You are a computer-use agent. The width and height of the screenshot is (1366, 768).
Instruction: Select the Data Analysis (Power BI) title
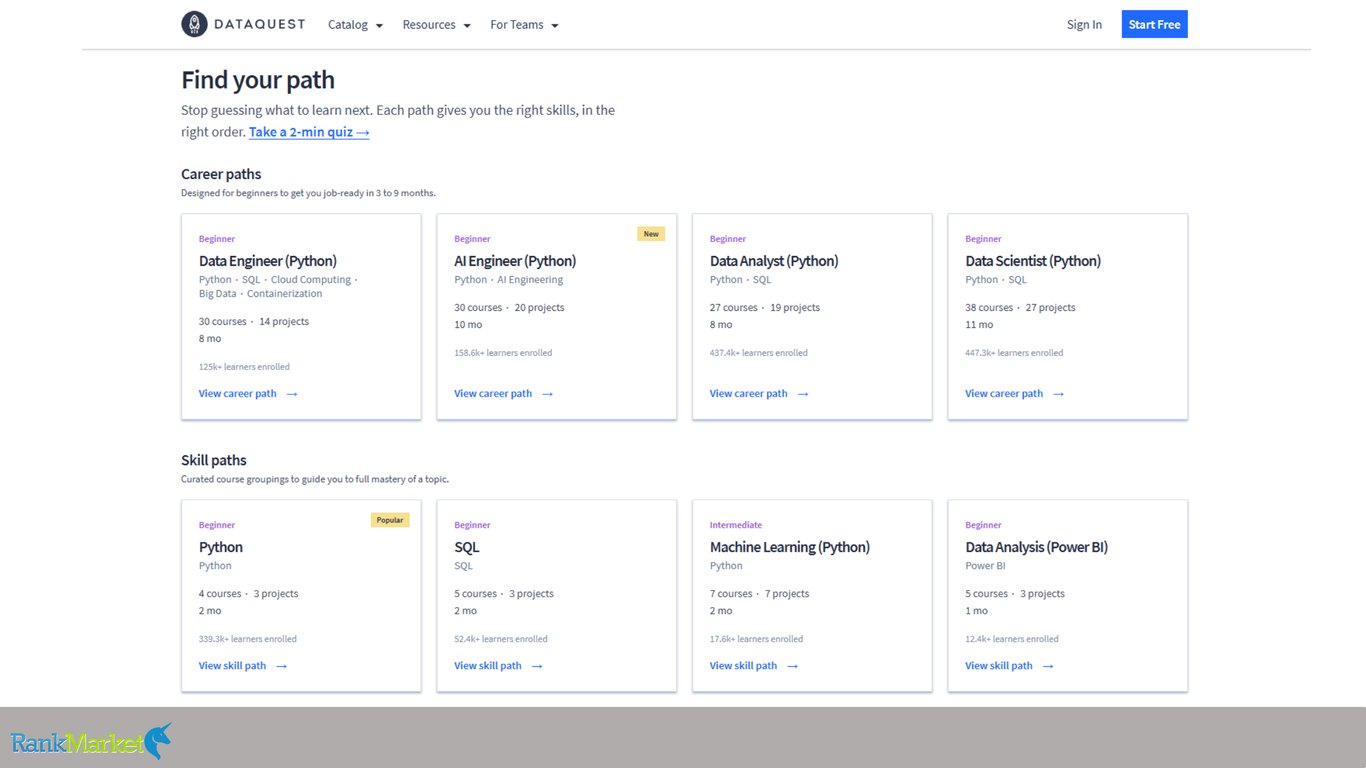(x=1036, y=547)
